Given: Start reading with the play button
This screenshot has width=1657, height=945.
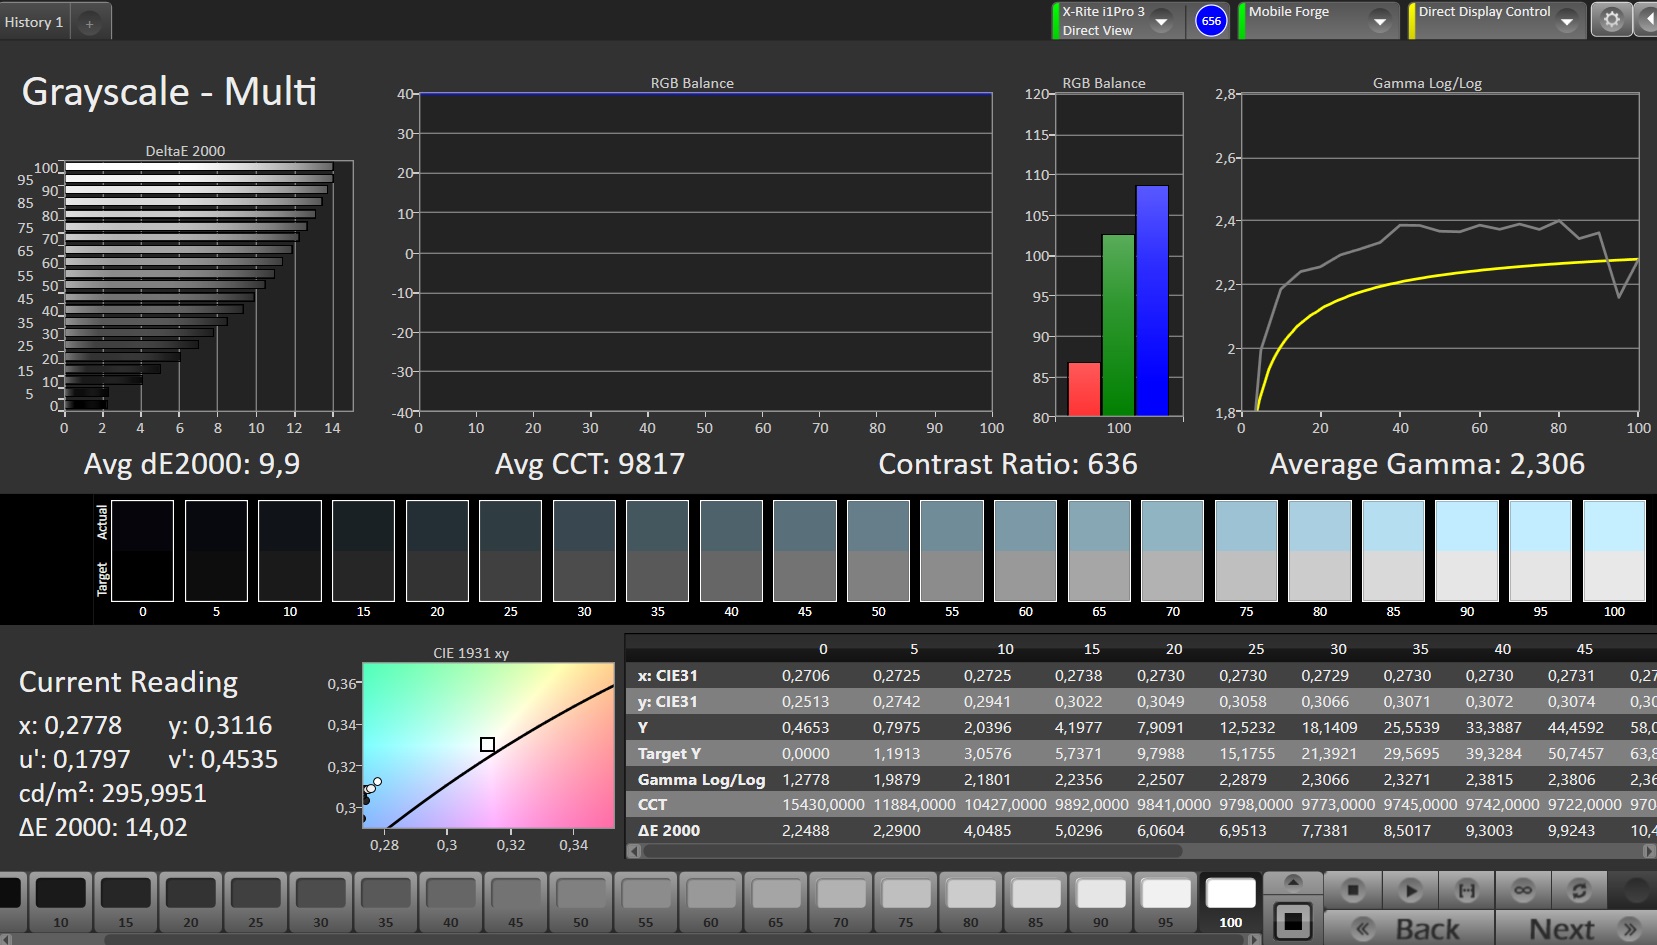Looking at the screenshot, I should 1409,889.
